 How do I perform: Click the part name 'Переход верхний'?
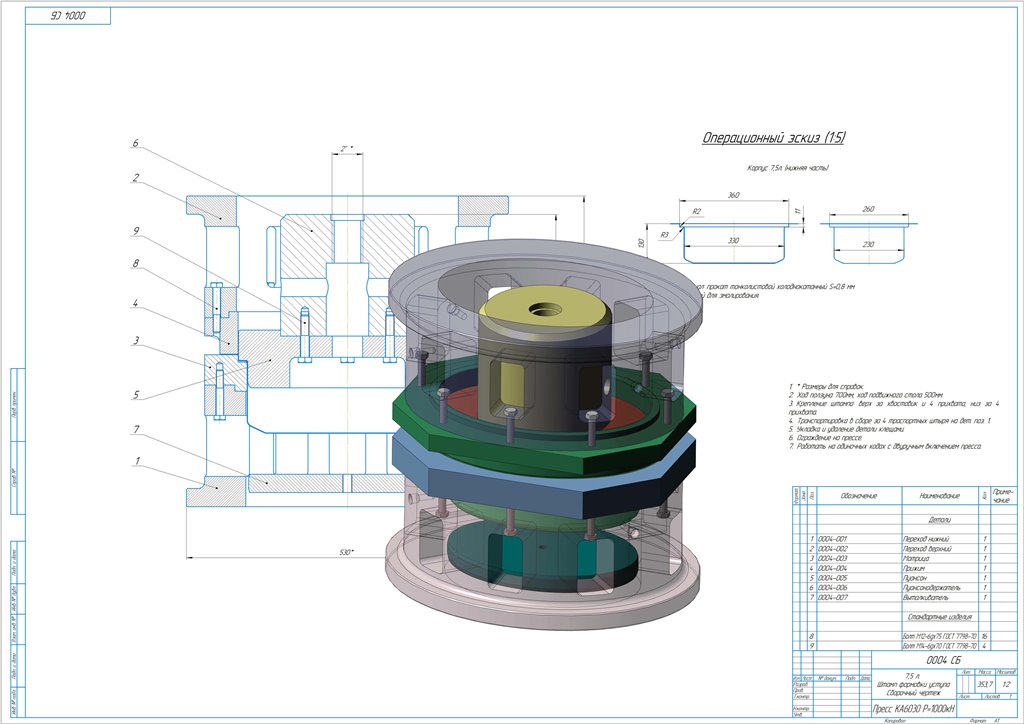coord(927,549)
